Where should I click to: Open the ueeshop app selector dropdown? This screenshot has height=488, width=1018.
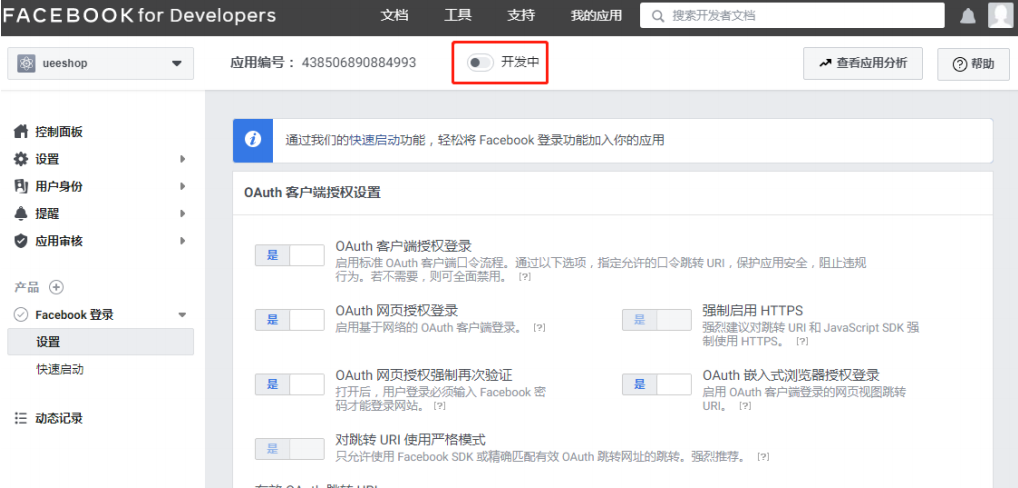101,64
